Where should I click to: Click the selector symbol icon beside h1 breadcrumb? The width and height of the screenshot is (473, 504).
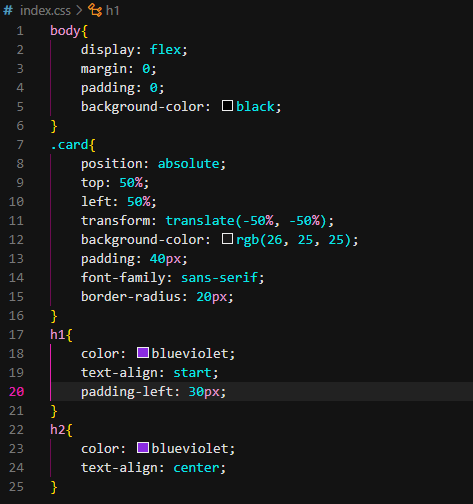pyautogui.click(x=95, y=10)
